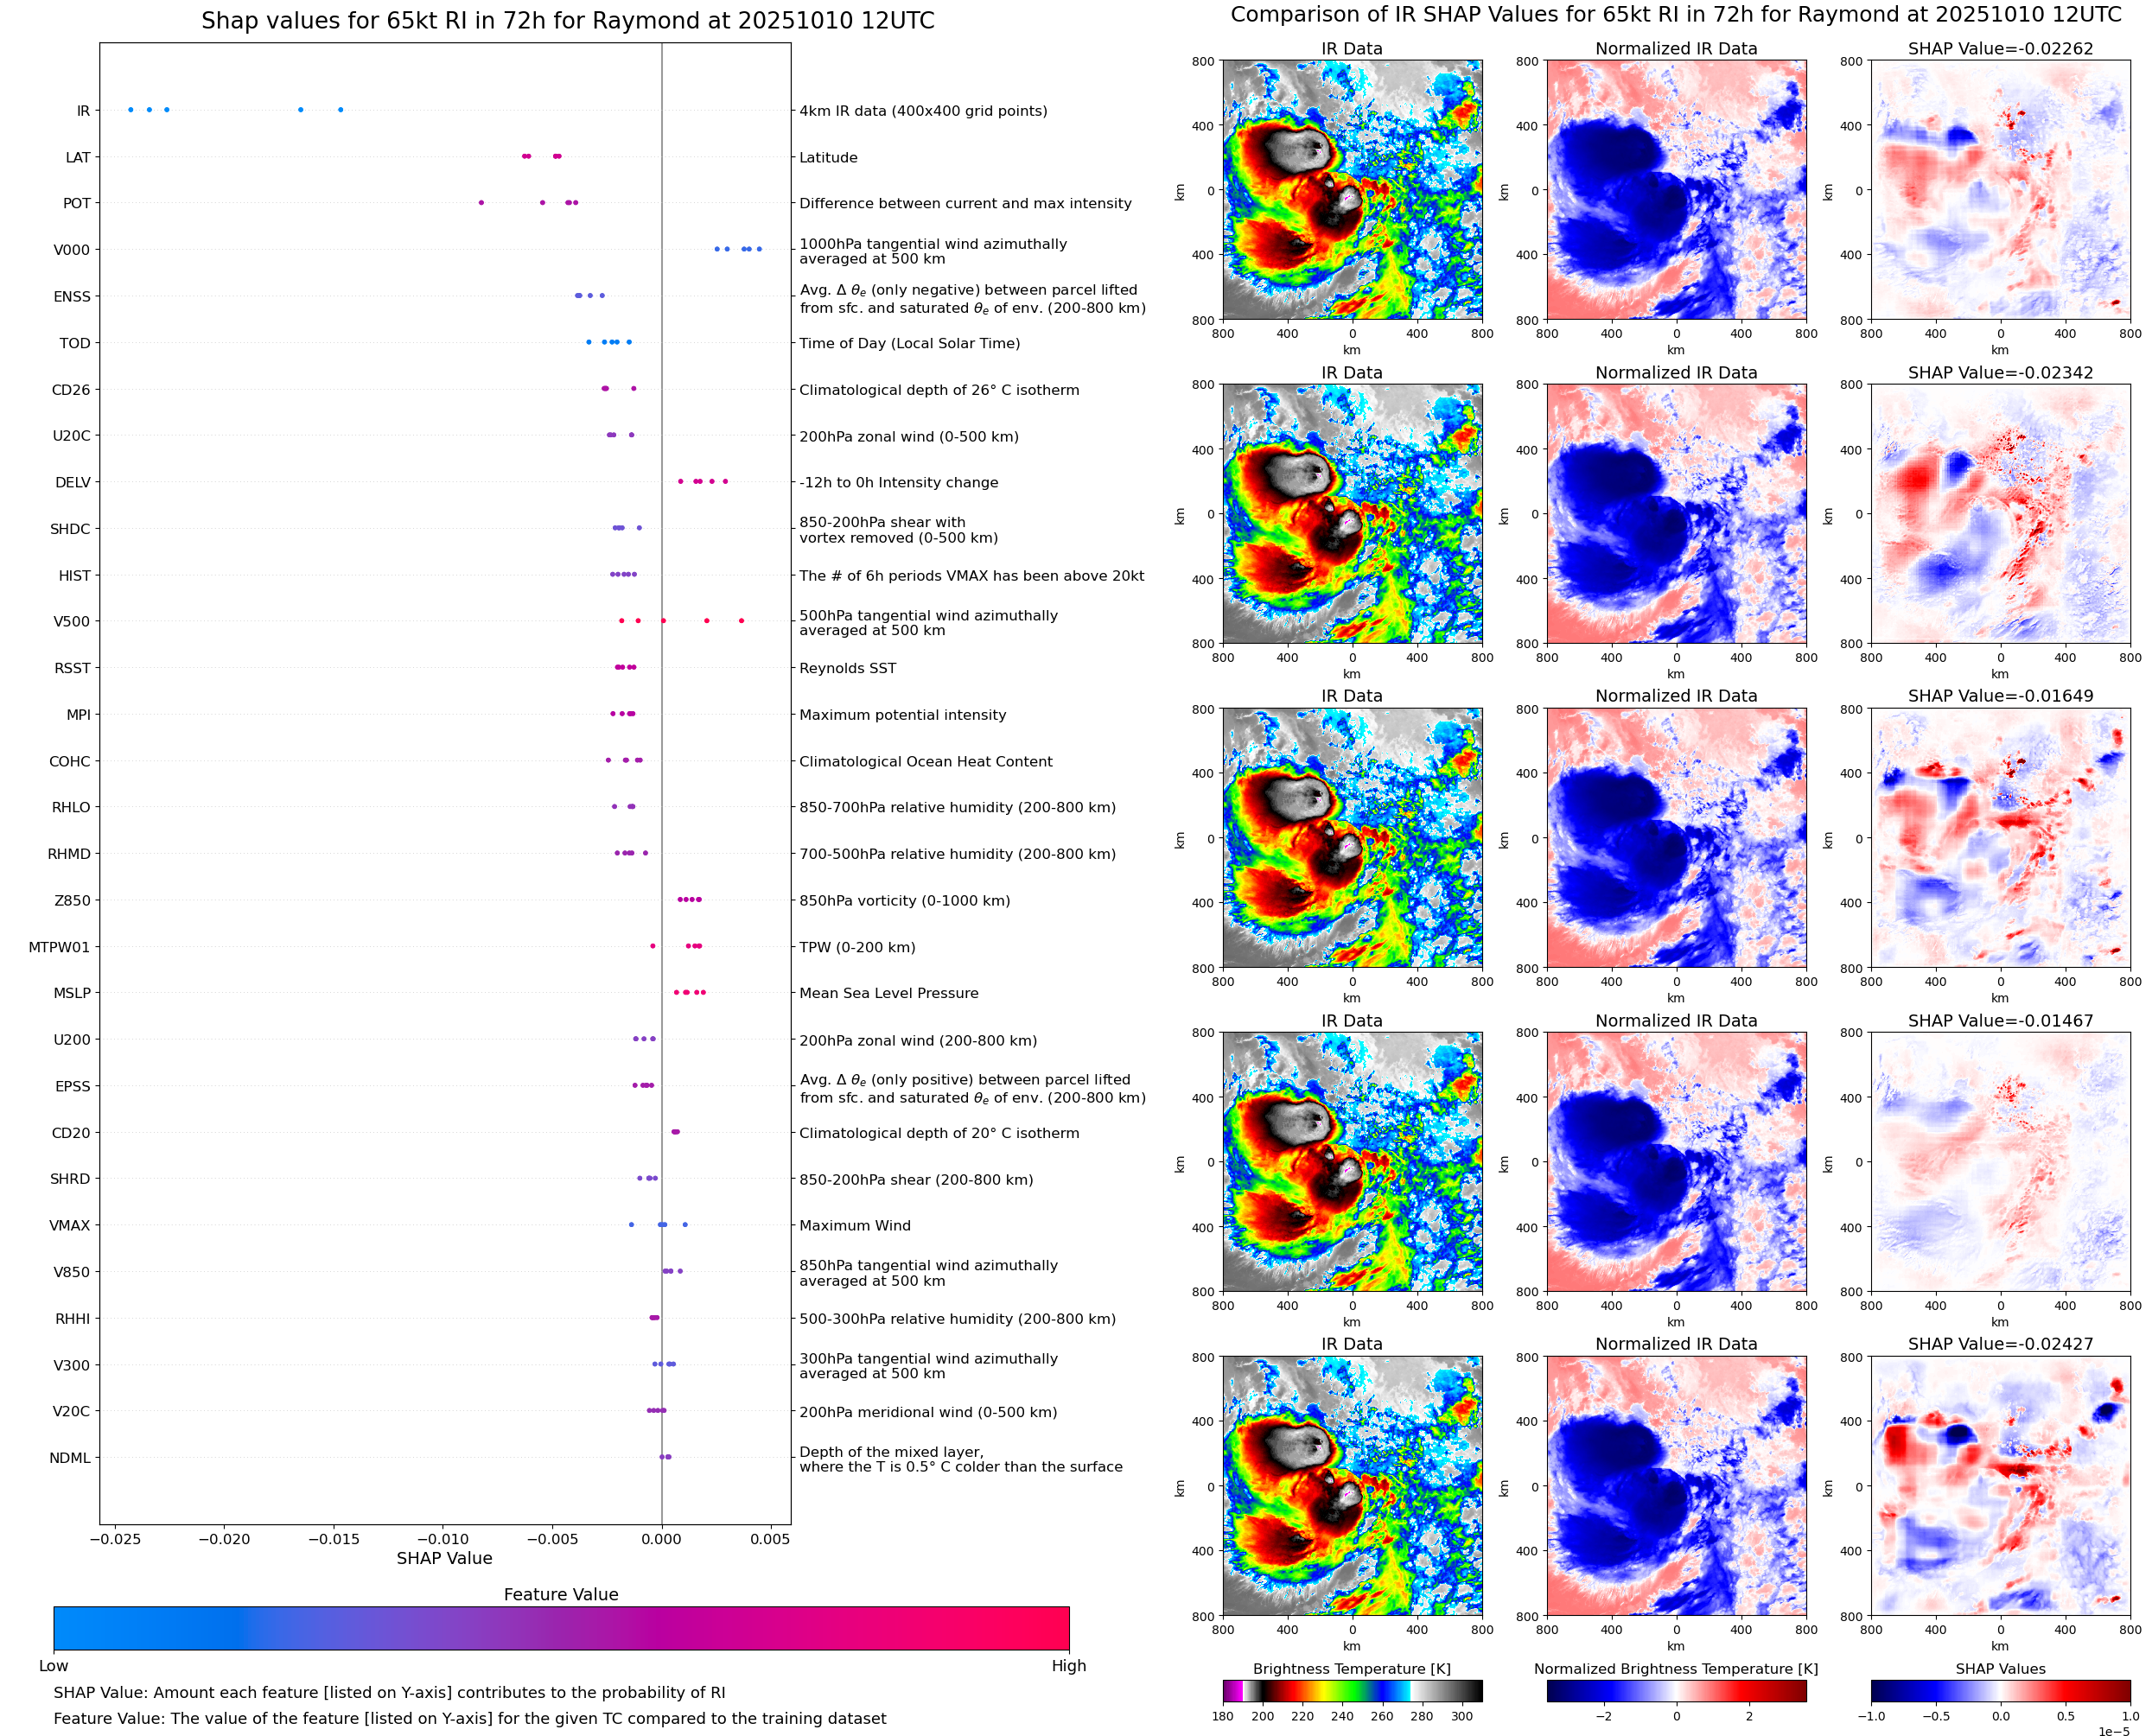
Task: Click the 'Reynolds SST' description text
Action: [x=847, y=668]
